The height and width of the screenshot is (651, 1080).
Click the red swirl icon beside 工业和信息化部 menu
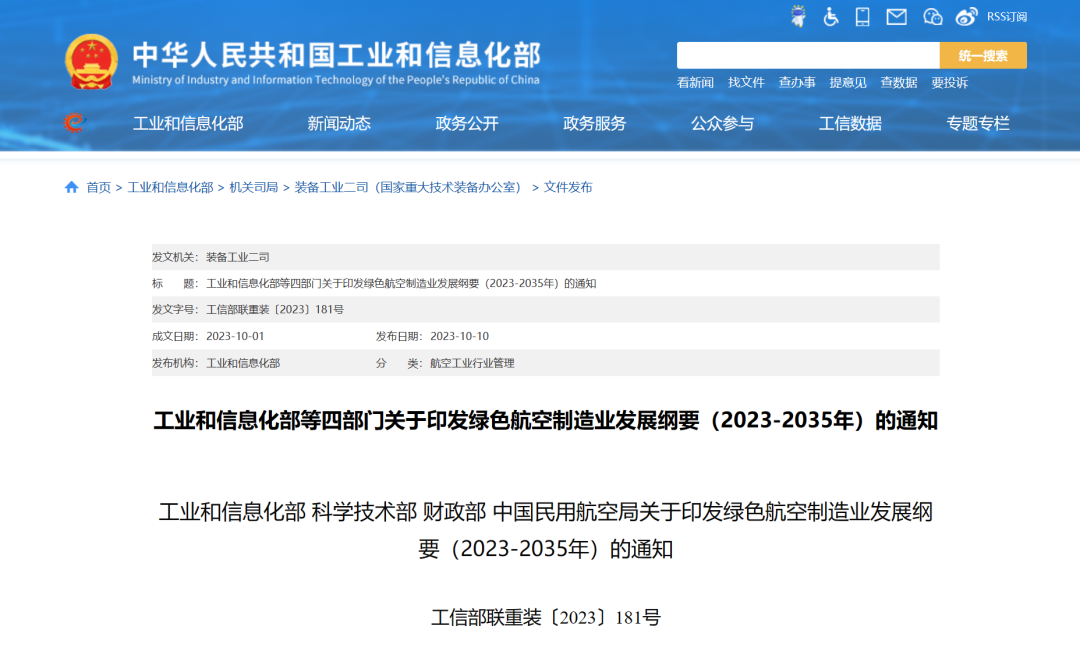74,123
